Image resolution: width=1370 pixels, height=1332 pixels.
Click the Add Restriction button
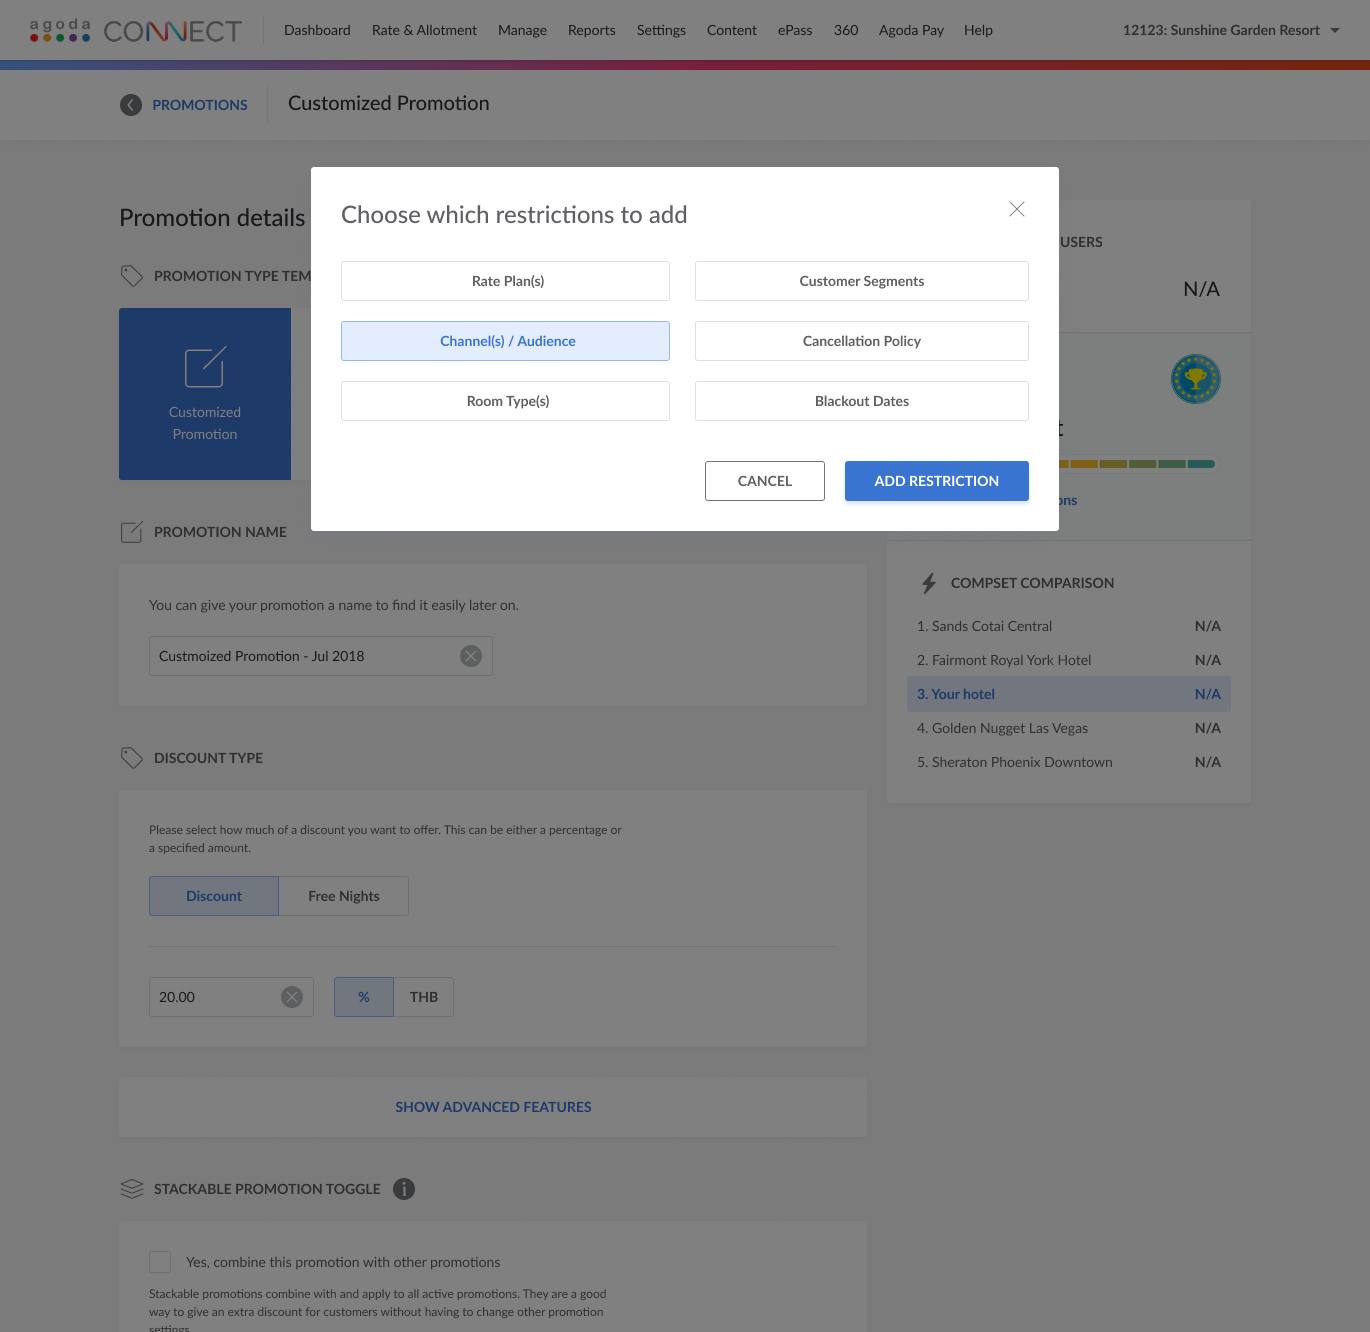[x=936, y=481]
